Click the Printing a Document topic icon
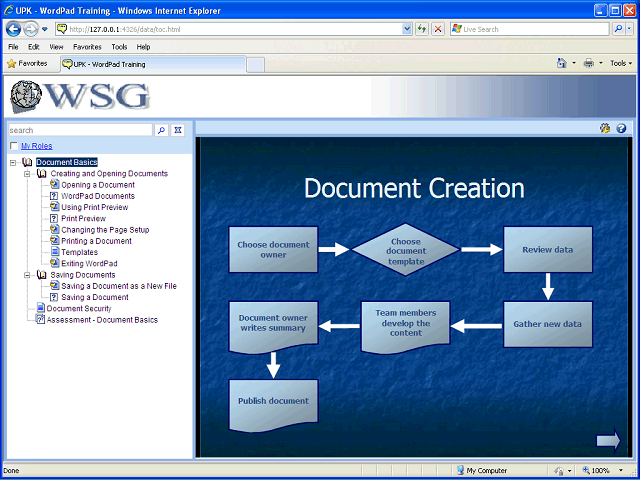Screen dimensions: 640x480 tap(54, 241)
